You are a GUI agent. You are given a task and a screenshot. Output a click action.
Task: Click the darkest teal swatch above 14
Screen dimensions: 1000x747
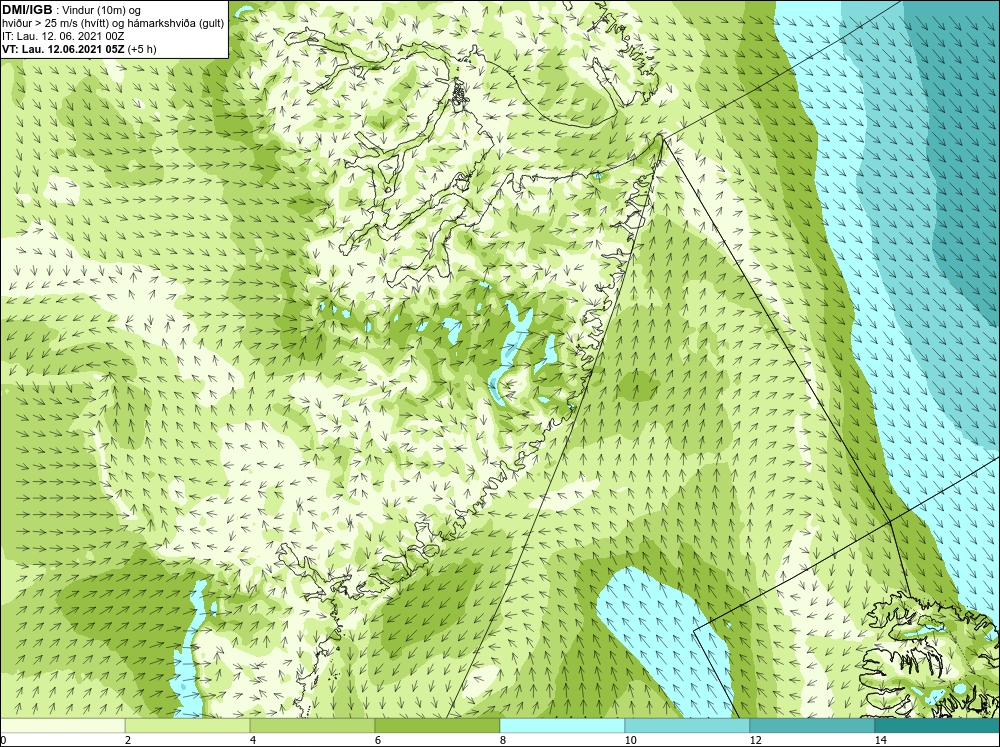(938, 726)
